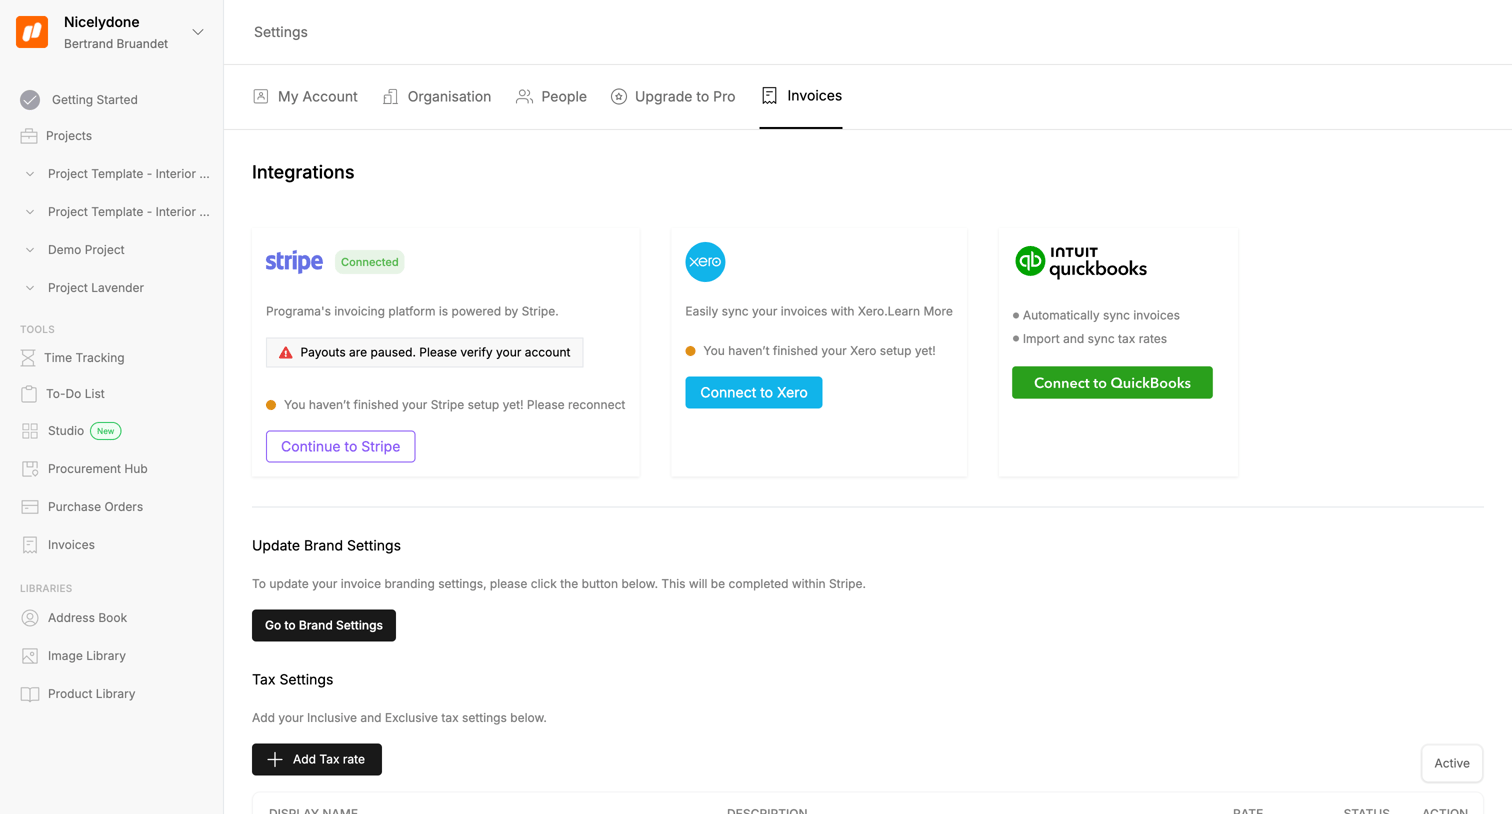Open the Upgrade to Pro tab
The image size is (1512, 814).
point(673,97)
